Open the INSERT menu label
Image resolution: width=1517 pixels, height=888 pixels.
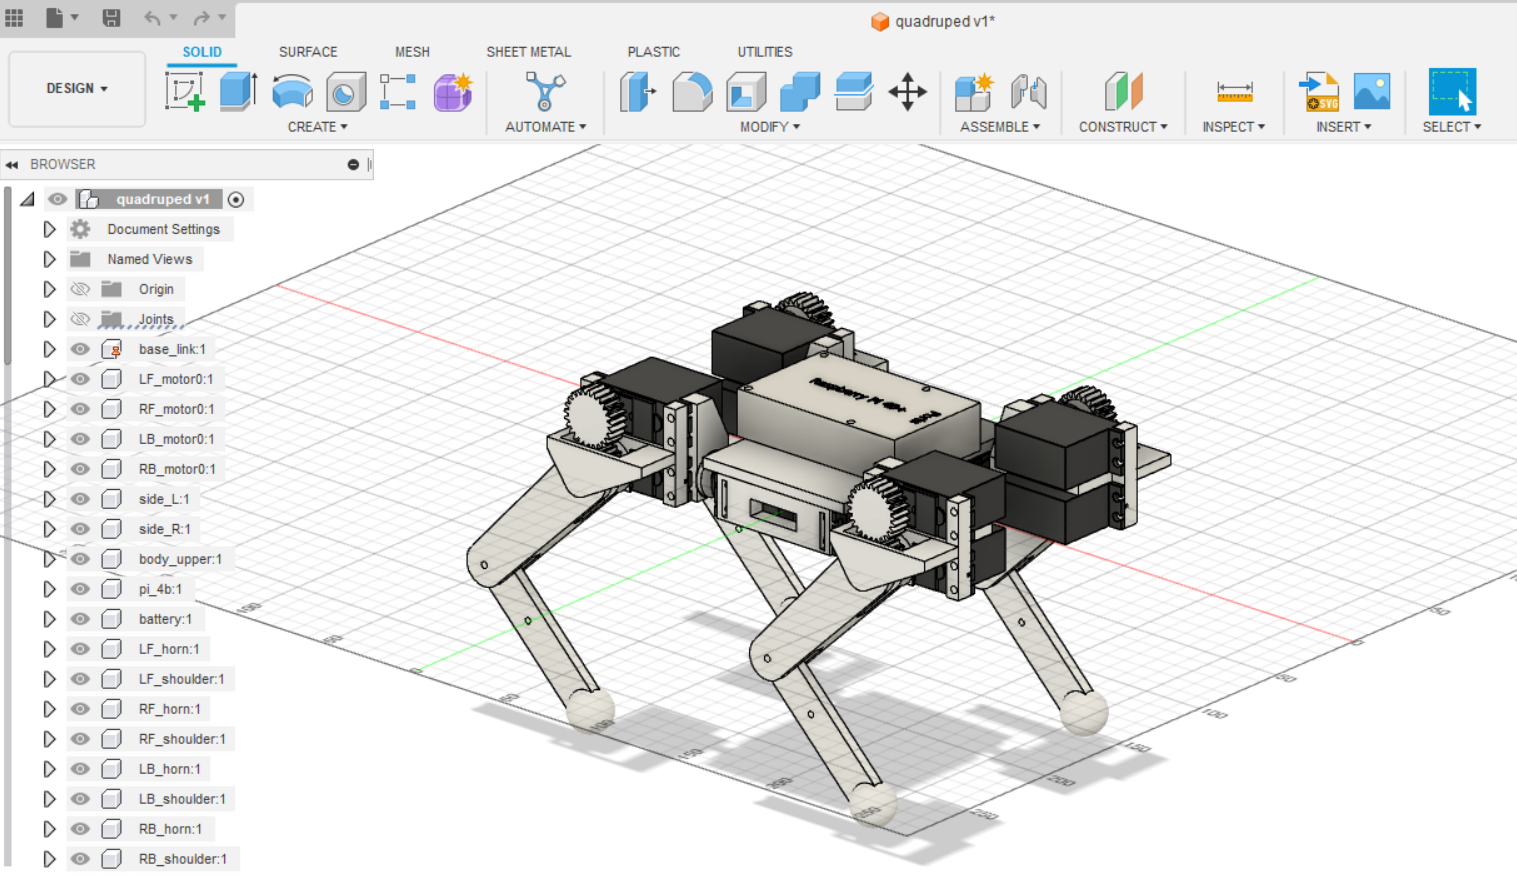[1343, 127]
